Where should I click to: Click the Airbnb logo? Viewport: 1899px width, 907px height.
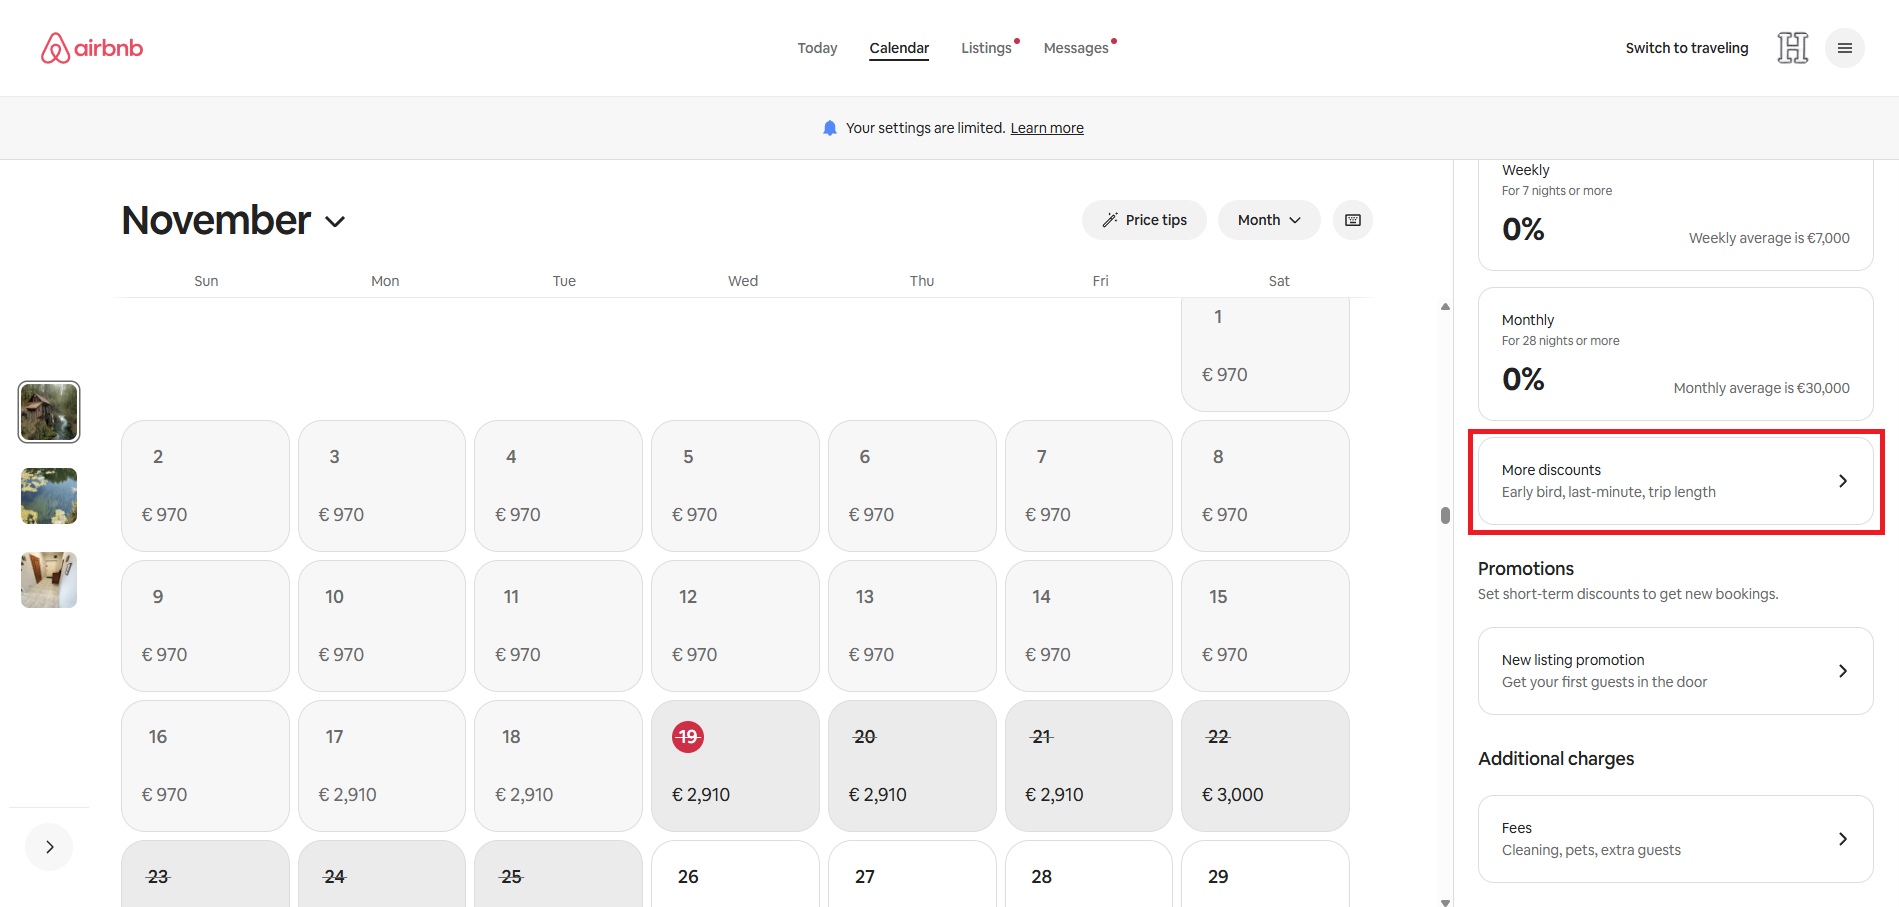point(92,48)
